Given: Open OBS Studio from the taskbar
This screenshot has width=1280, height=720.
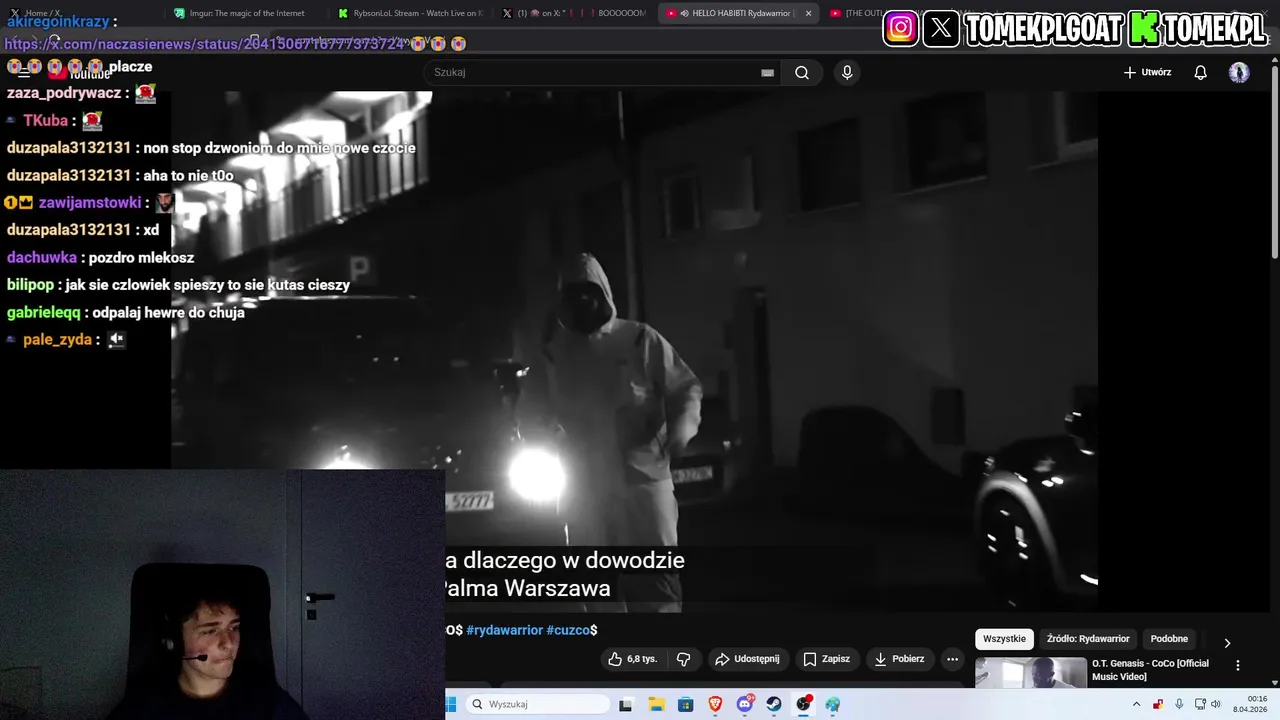Looking at the screenshot, I should (804, 704).
